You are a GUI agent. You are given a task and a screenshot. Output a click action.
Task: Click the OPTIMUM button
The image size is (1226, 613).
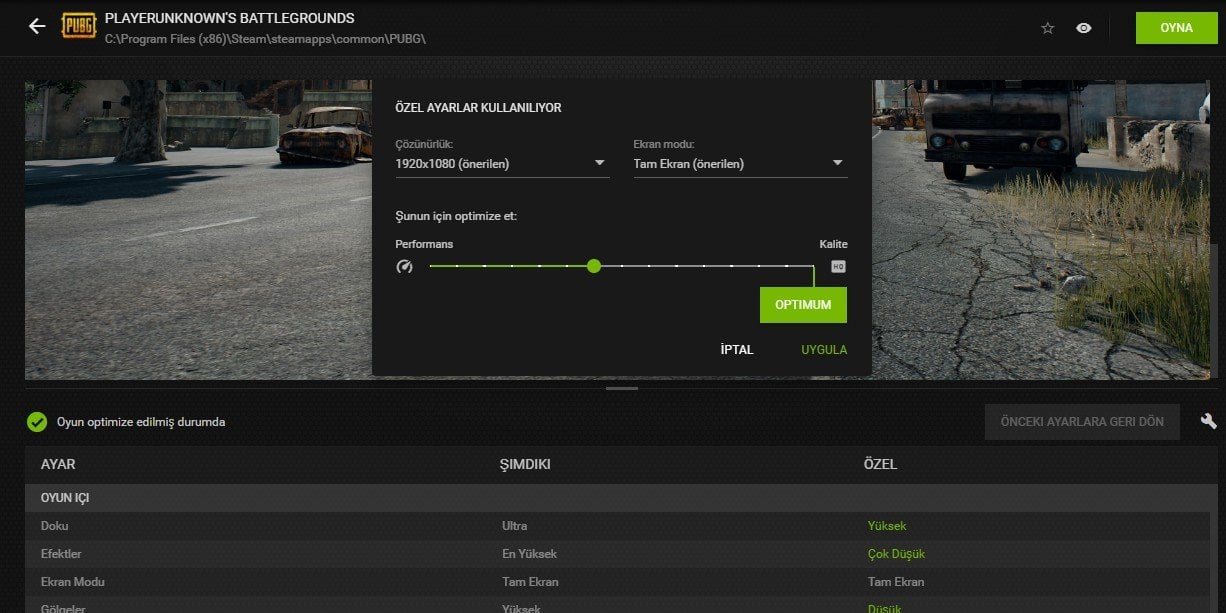coord(803,305)
